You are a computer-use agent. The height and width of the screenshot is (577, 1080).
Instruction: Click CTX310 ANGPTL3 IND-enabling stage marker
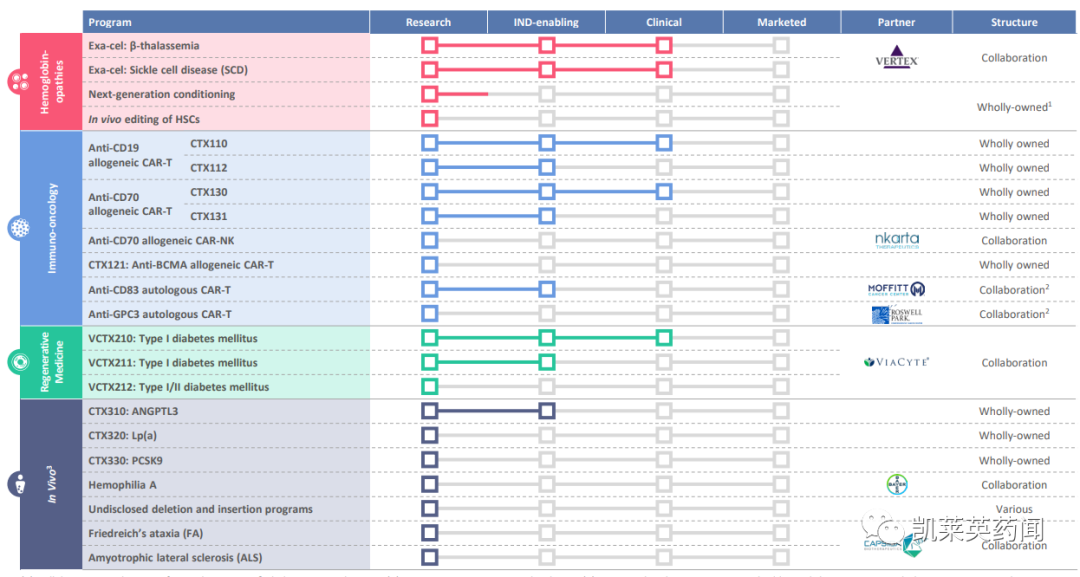click(546, 411)
